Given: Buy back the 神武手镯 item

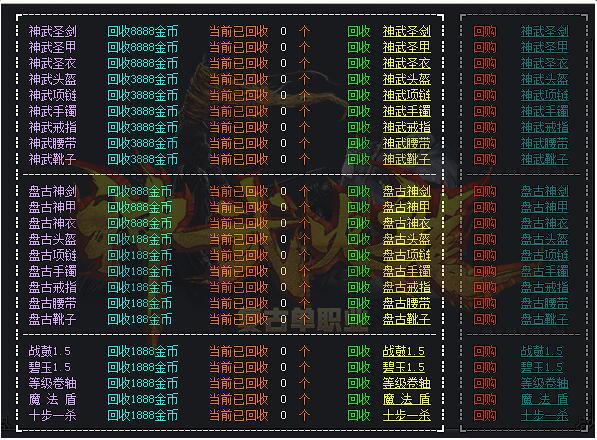Looking at the screenshot, I should point(544,111).
